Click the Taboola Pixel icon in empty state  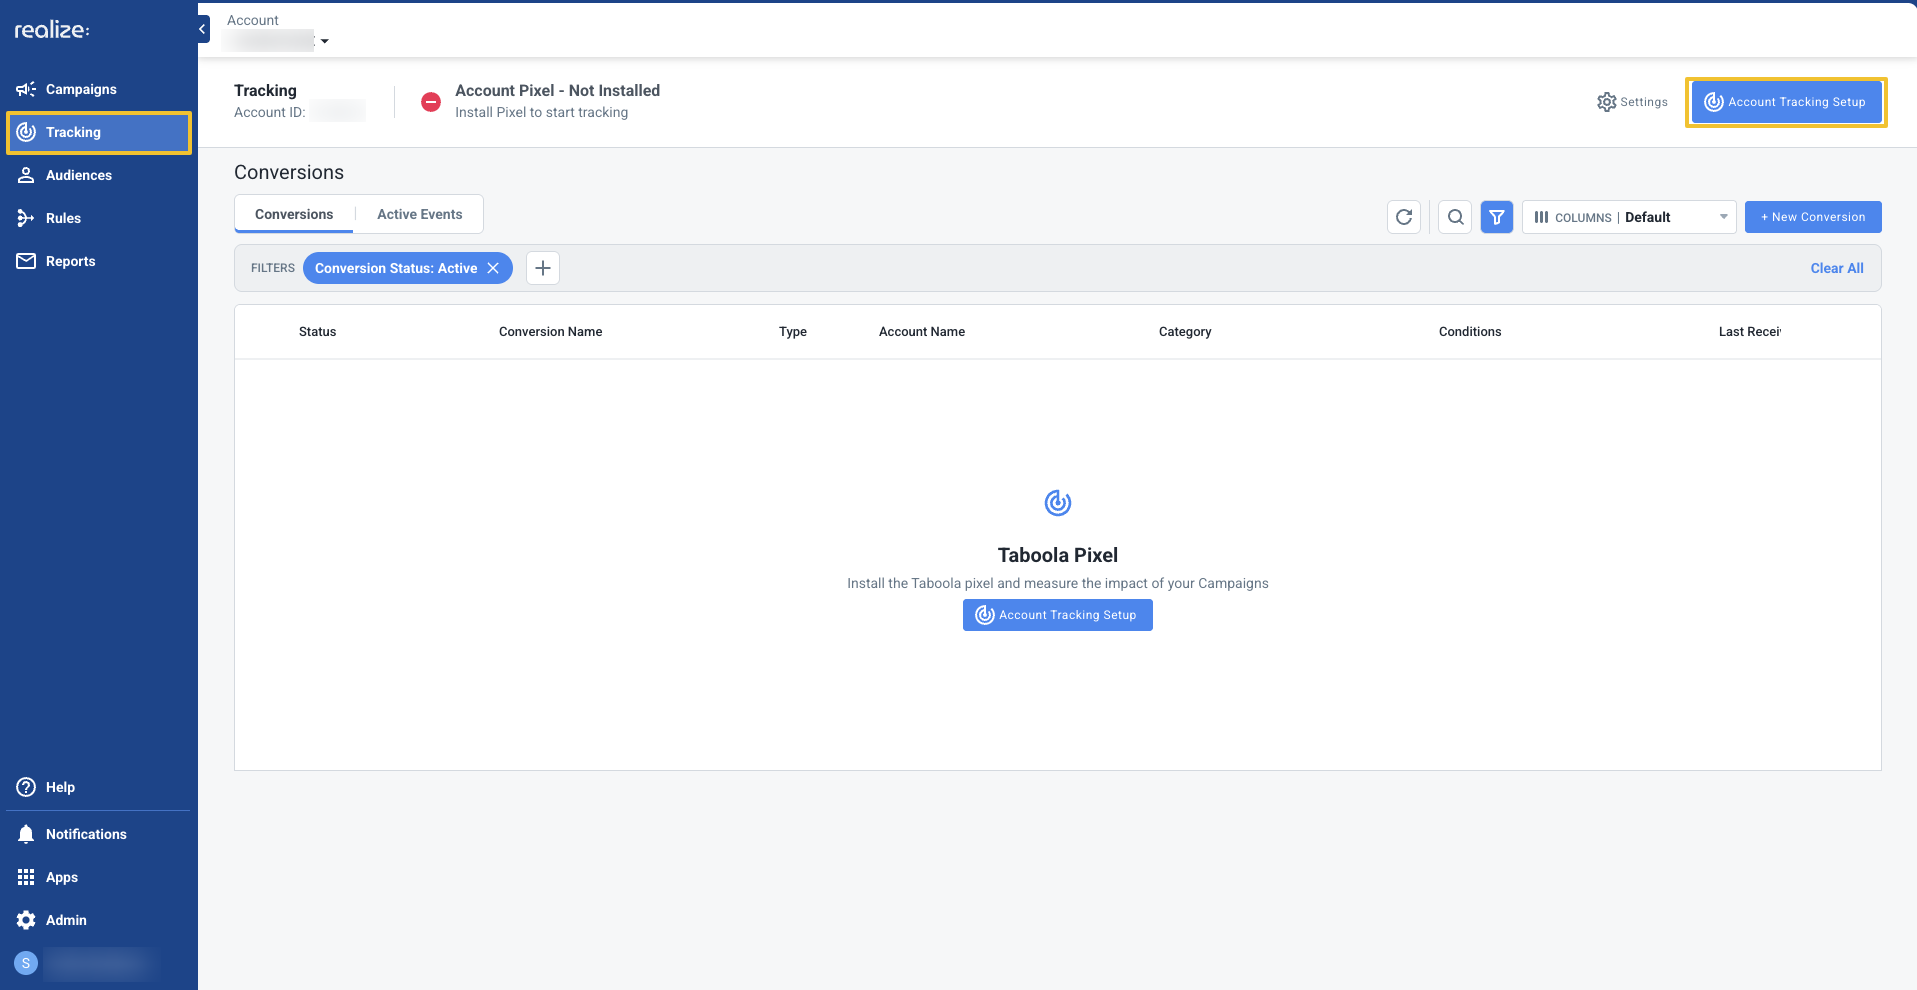(1058, 502)
